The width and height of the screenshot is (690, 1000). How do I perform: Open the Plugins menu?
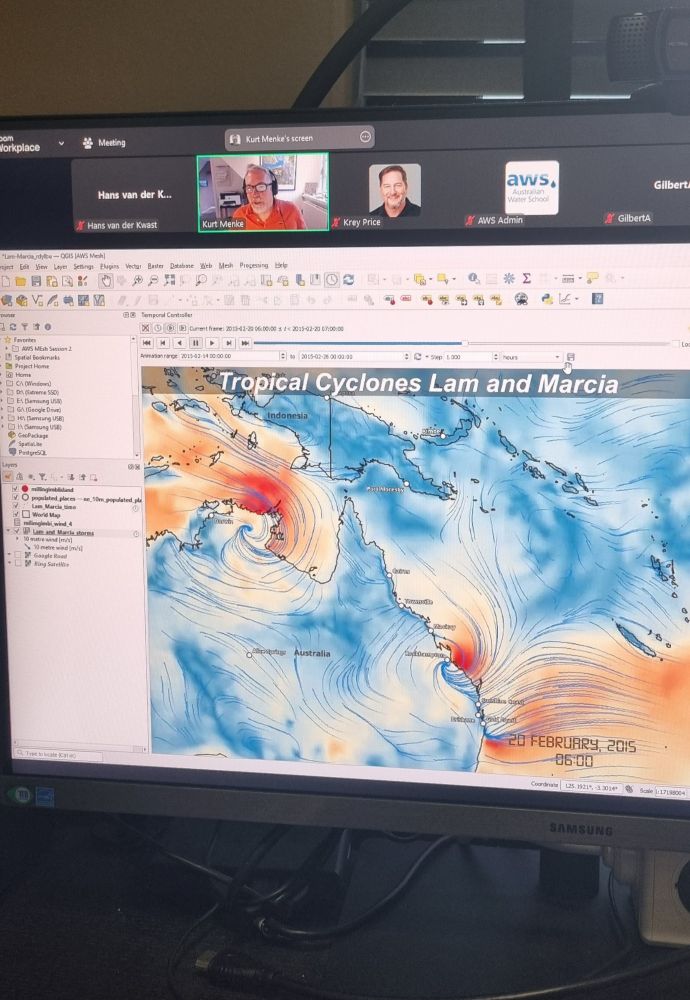pos(109,265)
